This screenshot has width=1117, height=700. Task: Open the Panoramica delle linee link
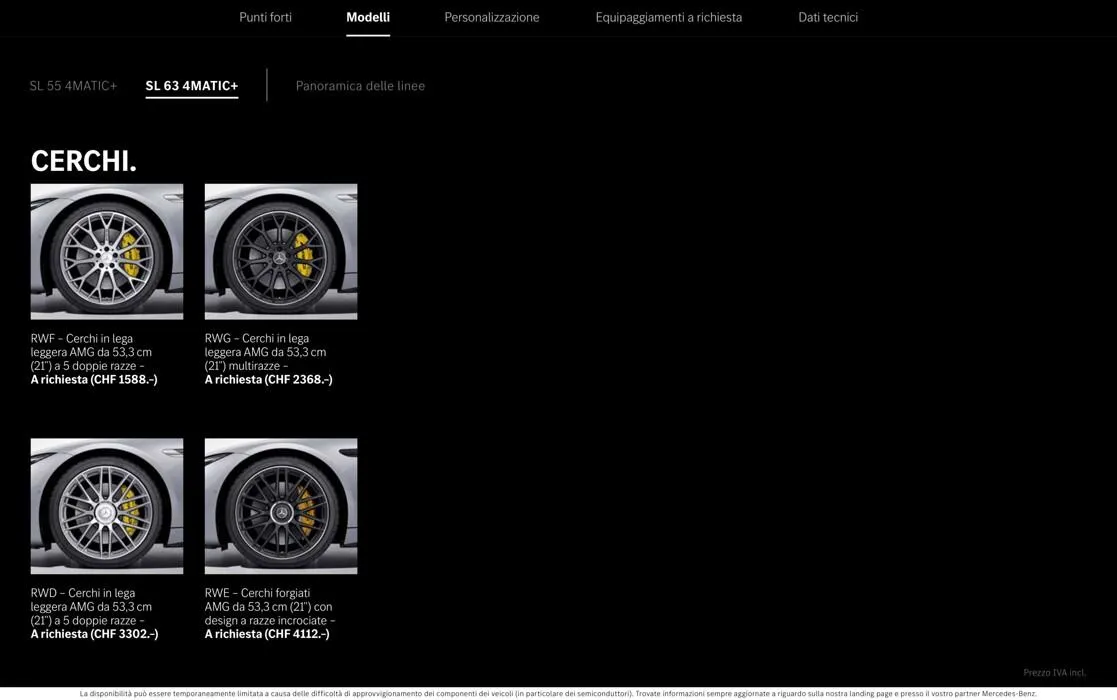(x=360, y=86)
